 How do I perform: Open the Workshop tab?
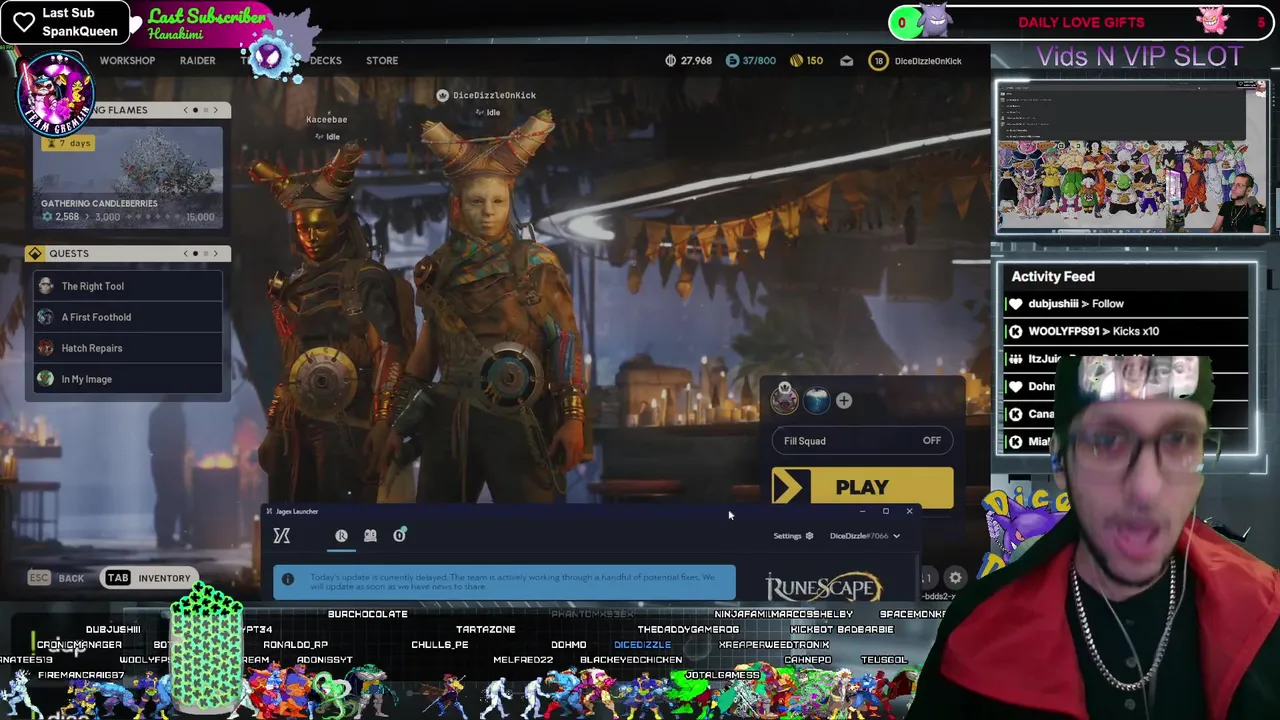(x=127, y=61)
